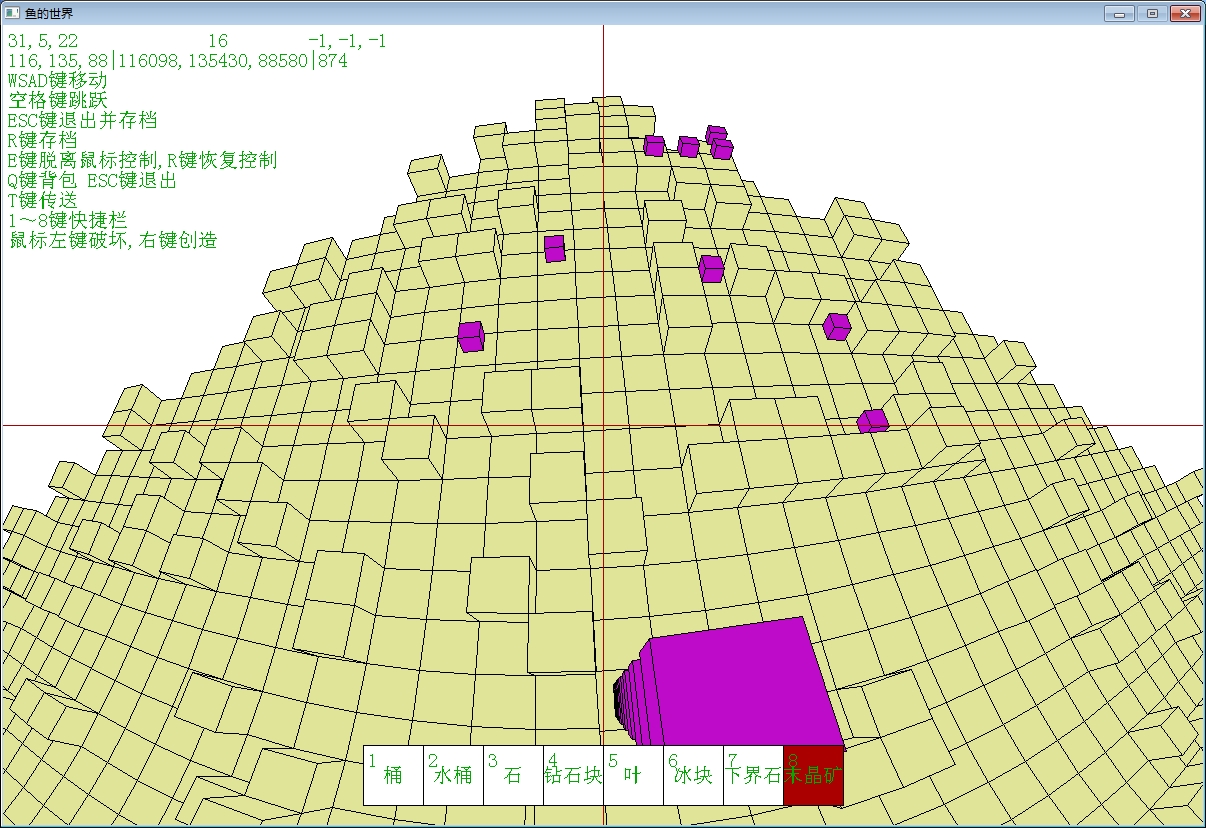The height and width of the screenshot is (828, 1206).
Task: Select hotbar slot 6 冰块
Action: (693, 775)
